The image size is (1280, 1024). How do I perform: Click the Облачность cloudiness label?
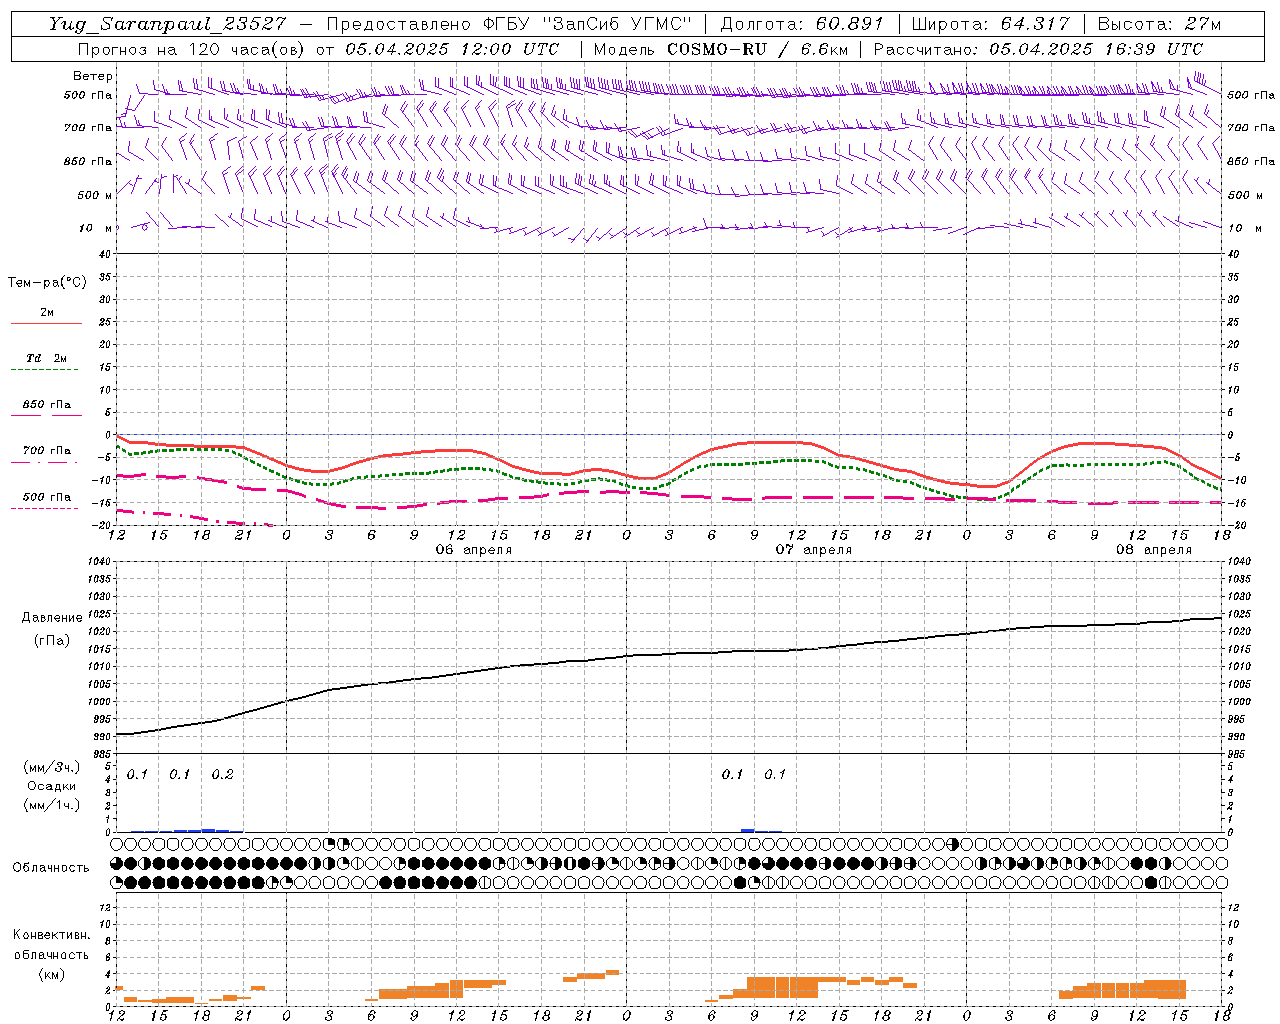51,867
